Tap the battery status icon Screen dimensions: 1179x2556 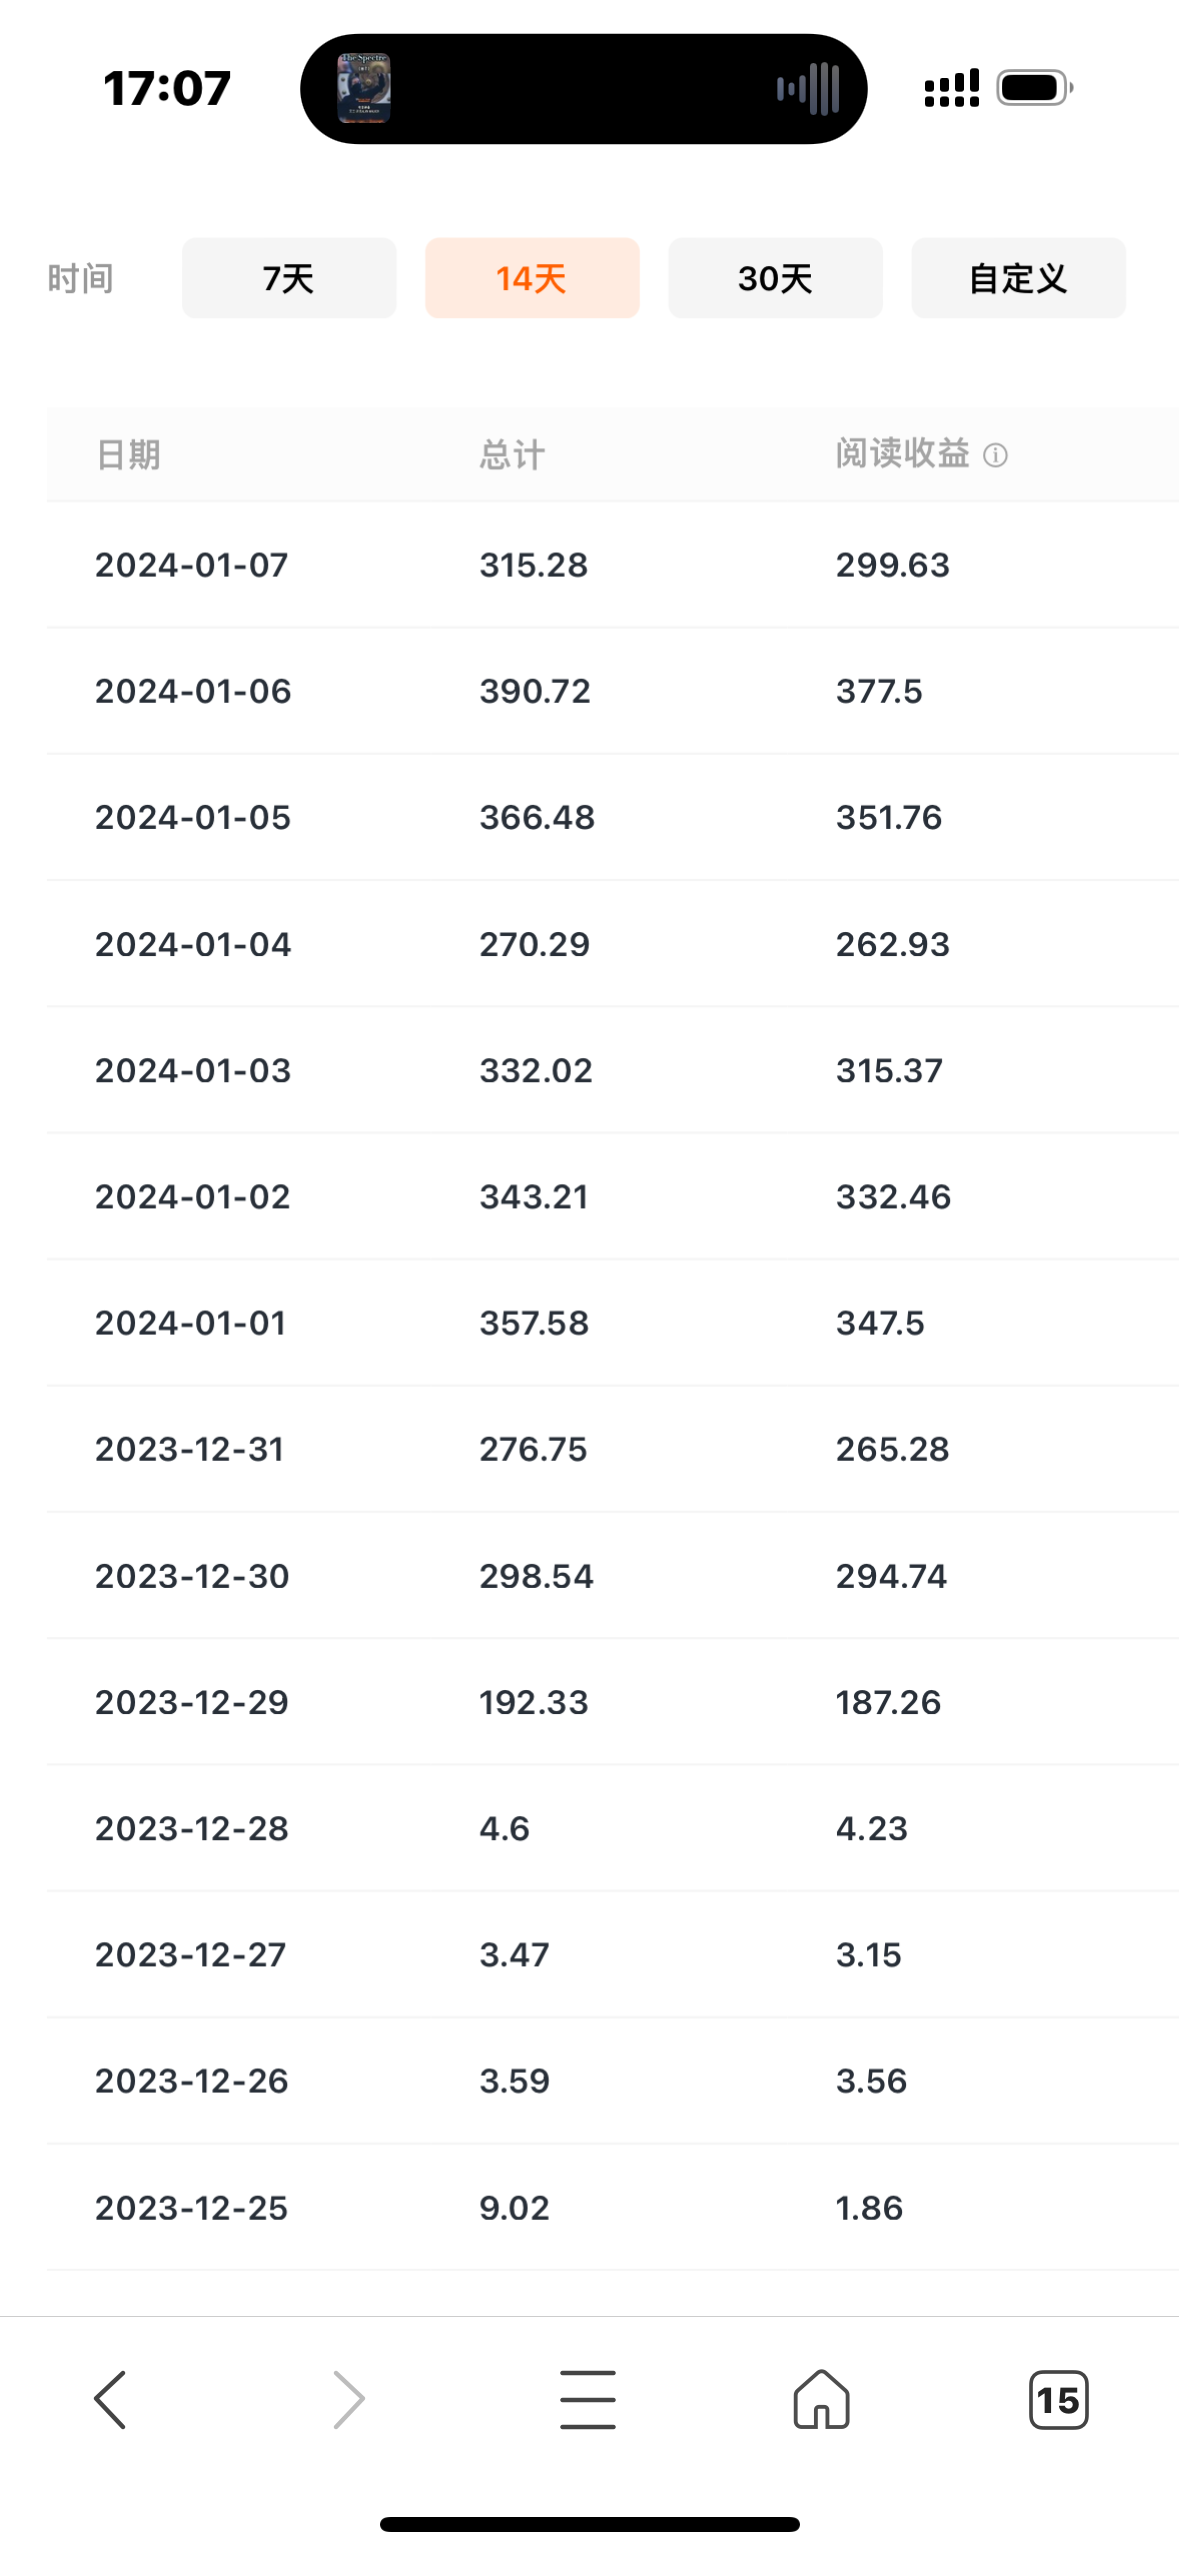[x=1035, y=88]
